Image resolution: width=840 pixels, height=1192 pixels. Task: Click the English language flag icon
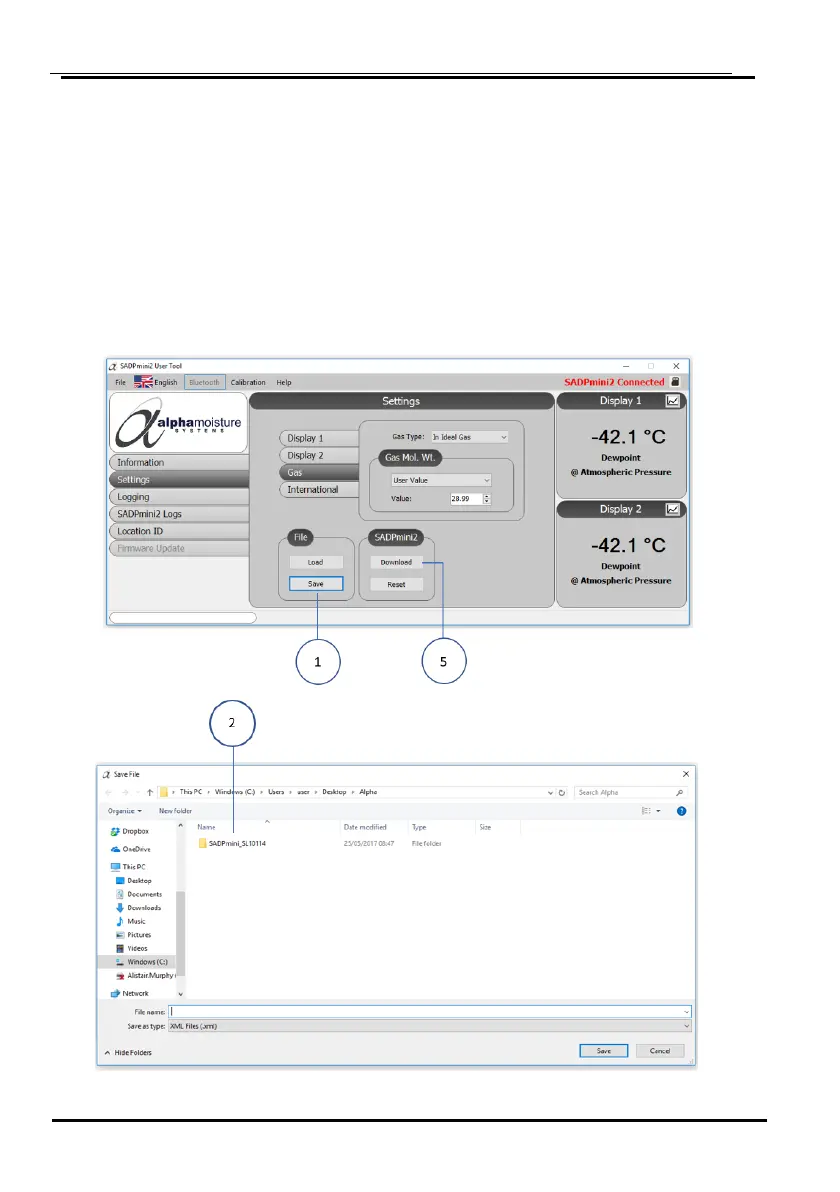pyautogui.click(x=143, y=382)
